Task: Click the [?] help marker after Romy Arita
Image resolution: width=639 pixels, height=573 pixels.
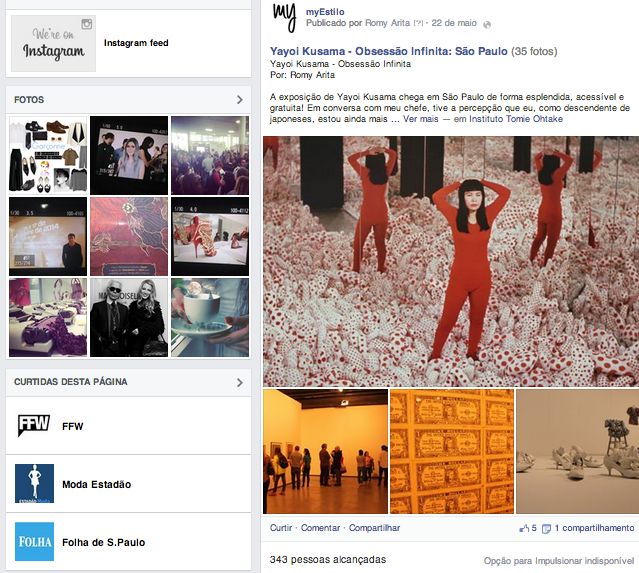Action: (x=418, y=23)
